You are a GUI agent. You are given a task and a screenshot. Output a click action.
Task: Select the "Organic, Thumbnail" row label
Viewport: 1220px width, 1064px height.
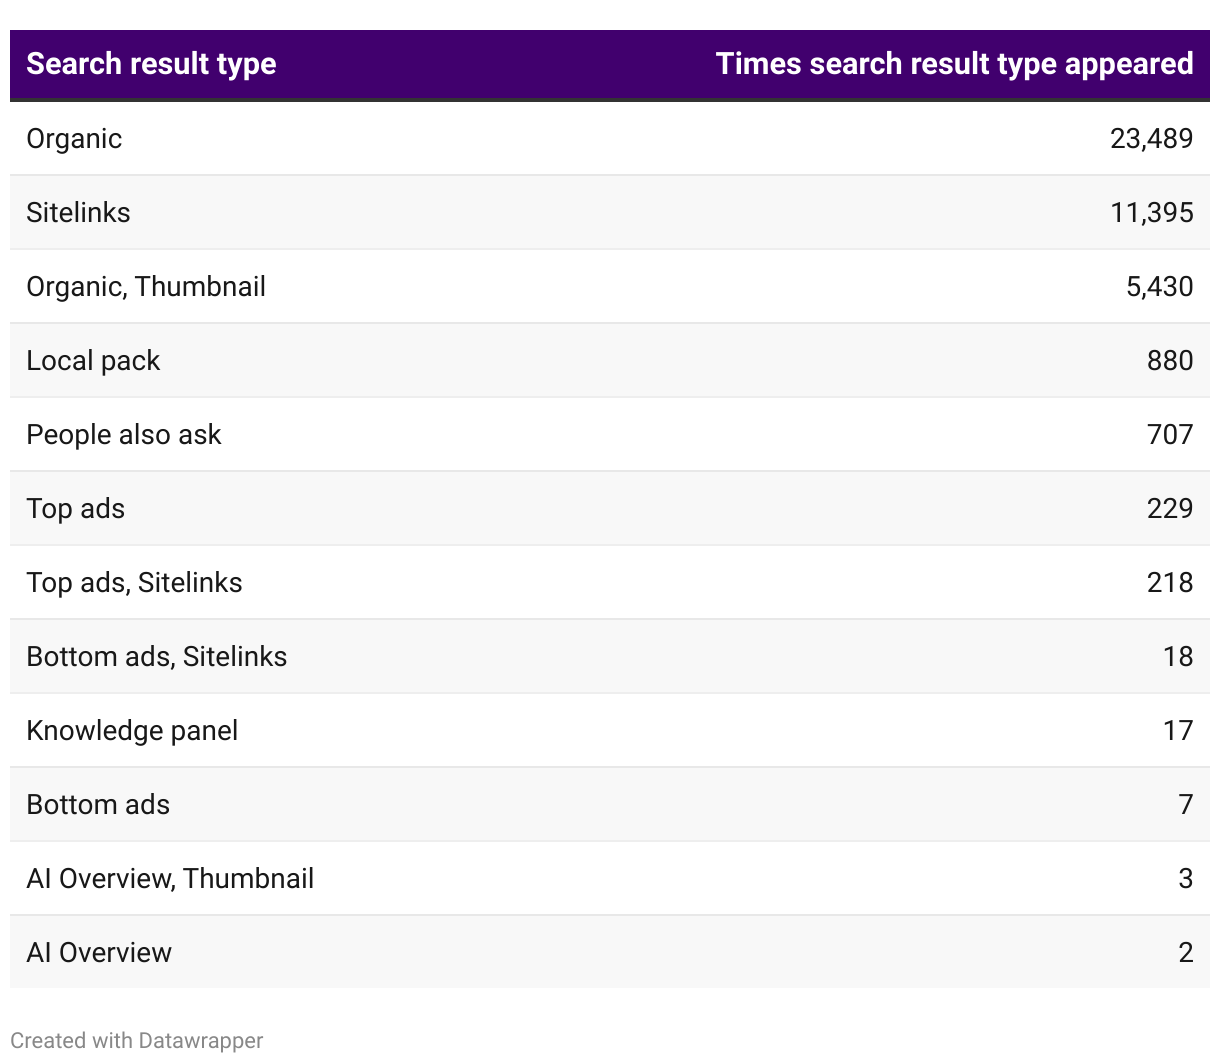tap(146, 286)
